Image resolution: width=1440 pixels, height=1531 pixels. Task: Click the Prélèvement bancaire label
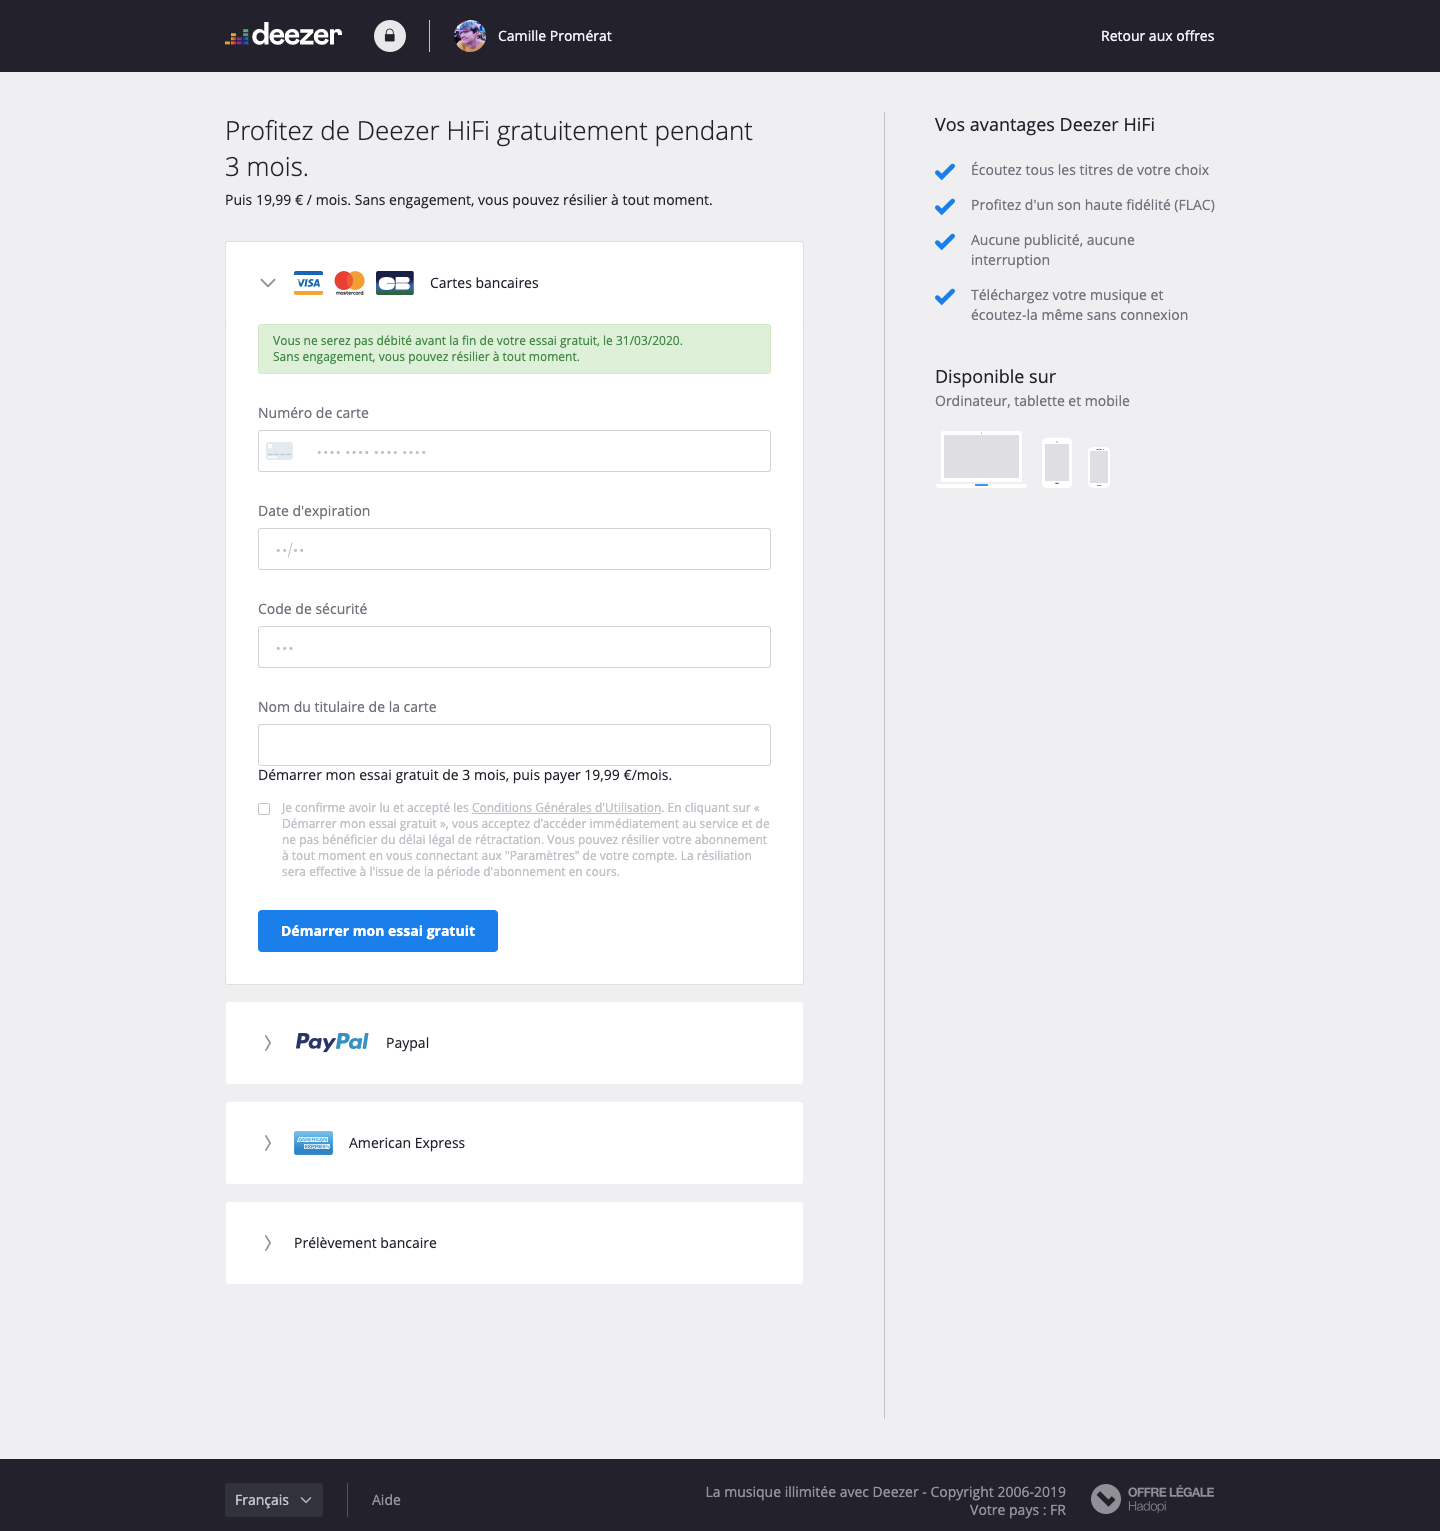365,1243
